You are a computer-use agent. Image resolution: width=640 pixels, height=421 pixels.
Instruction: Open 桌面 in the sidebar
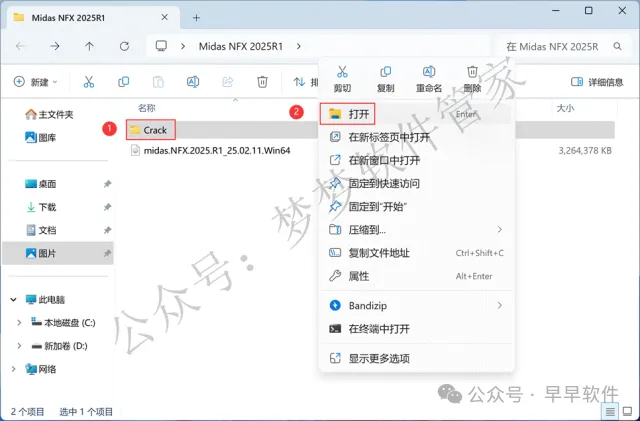(x=41, y=184)
